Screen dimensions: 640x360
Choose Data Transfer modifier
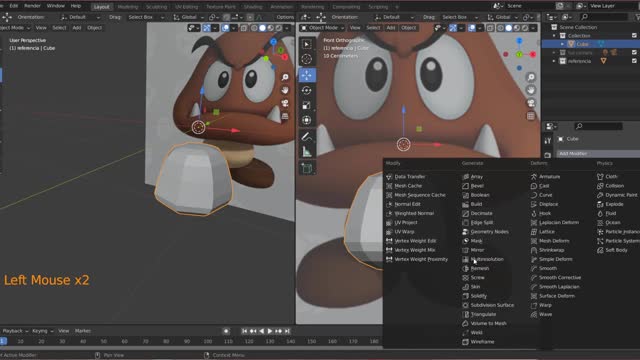click(x=406, y=177)
